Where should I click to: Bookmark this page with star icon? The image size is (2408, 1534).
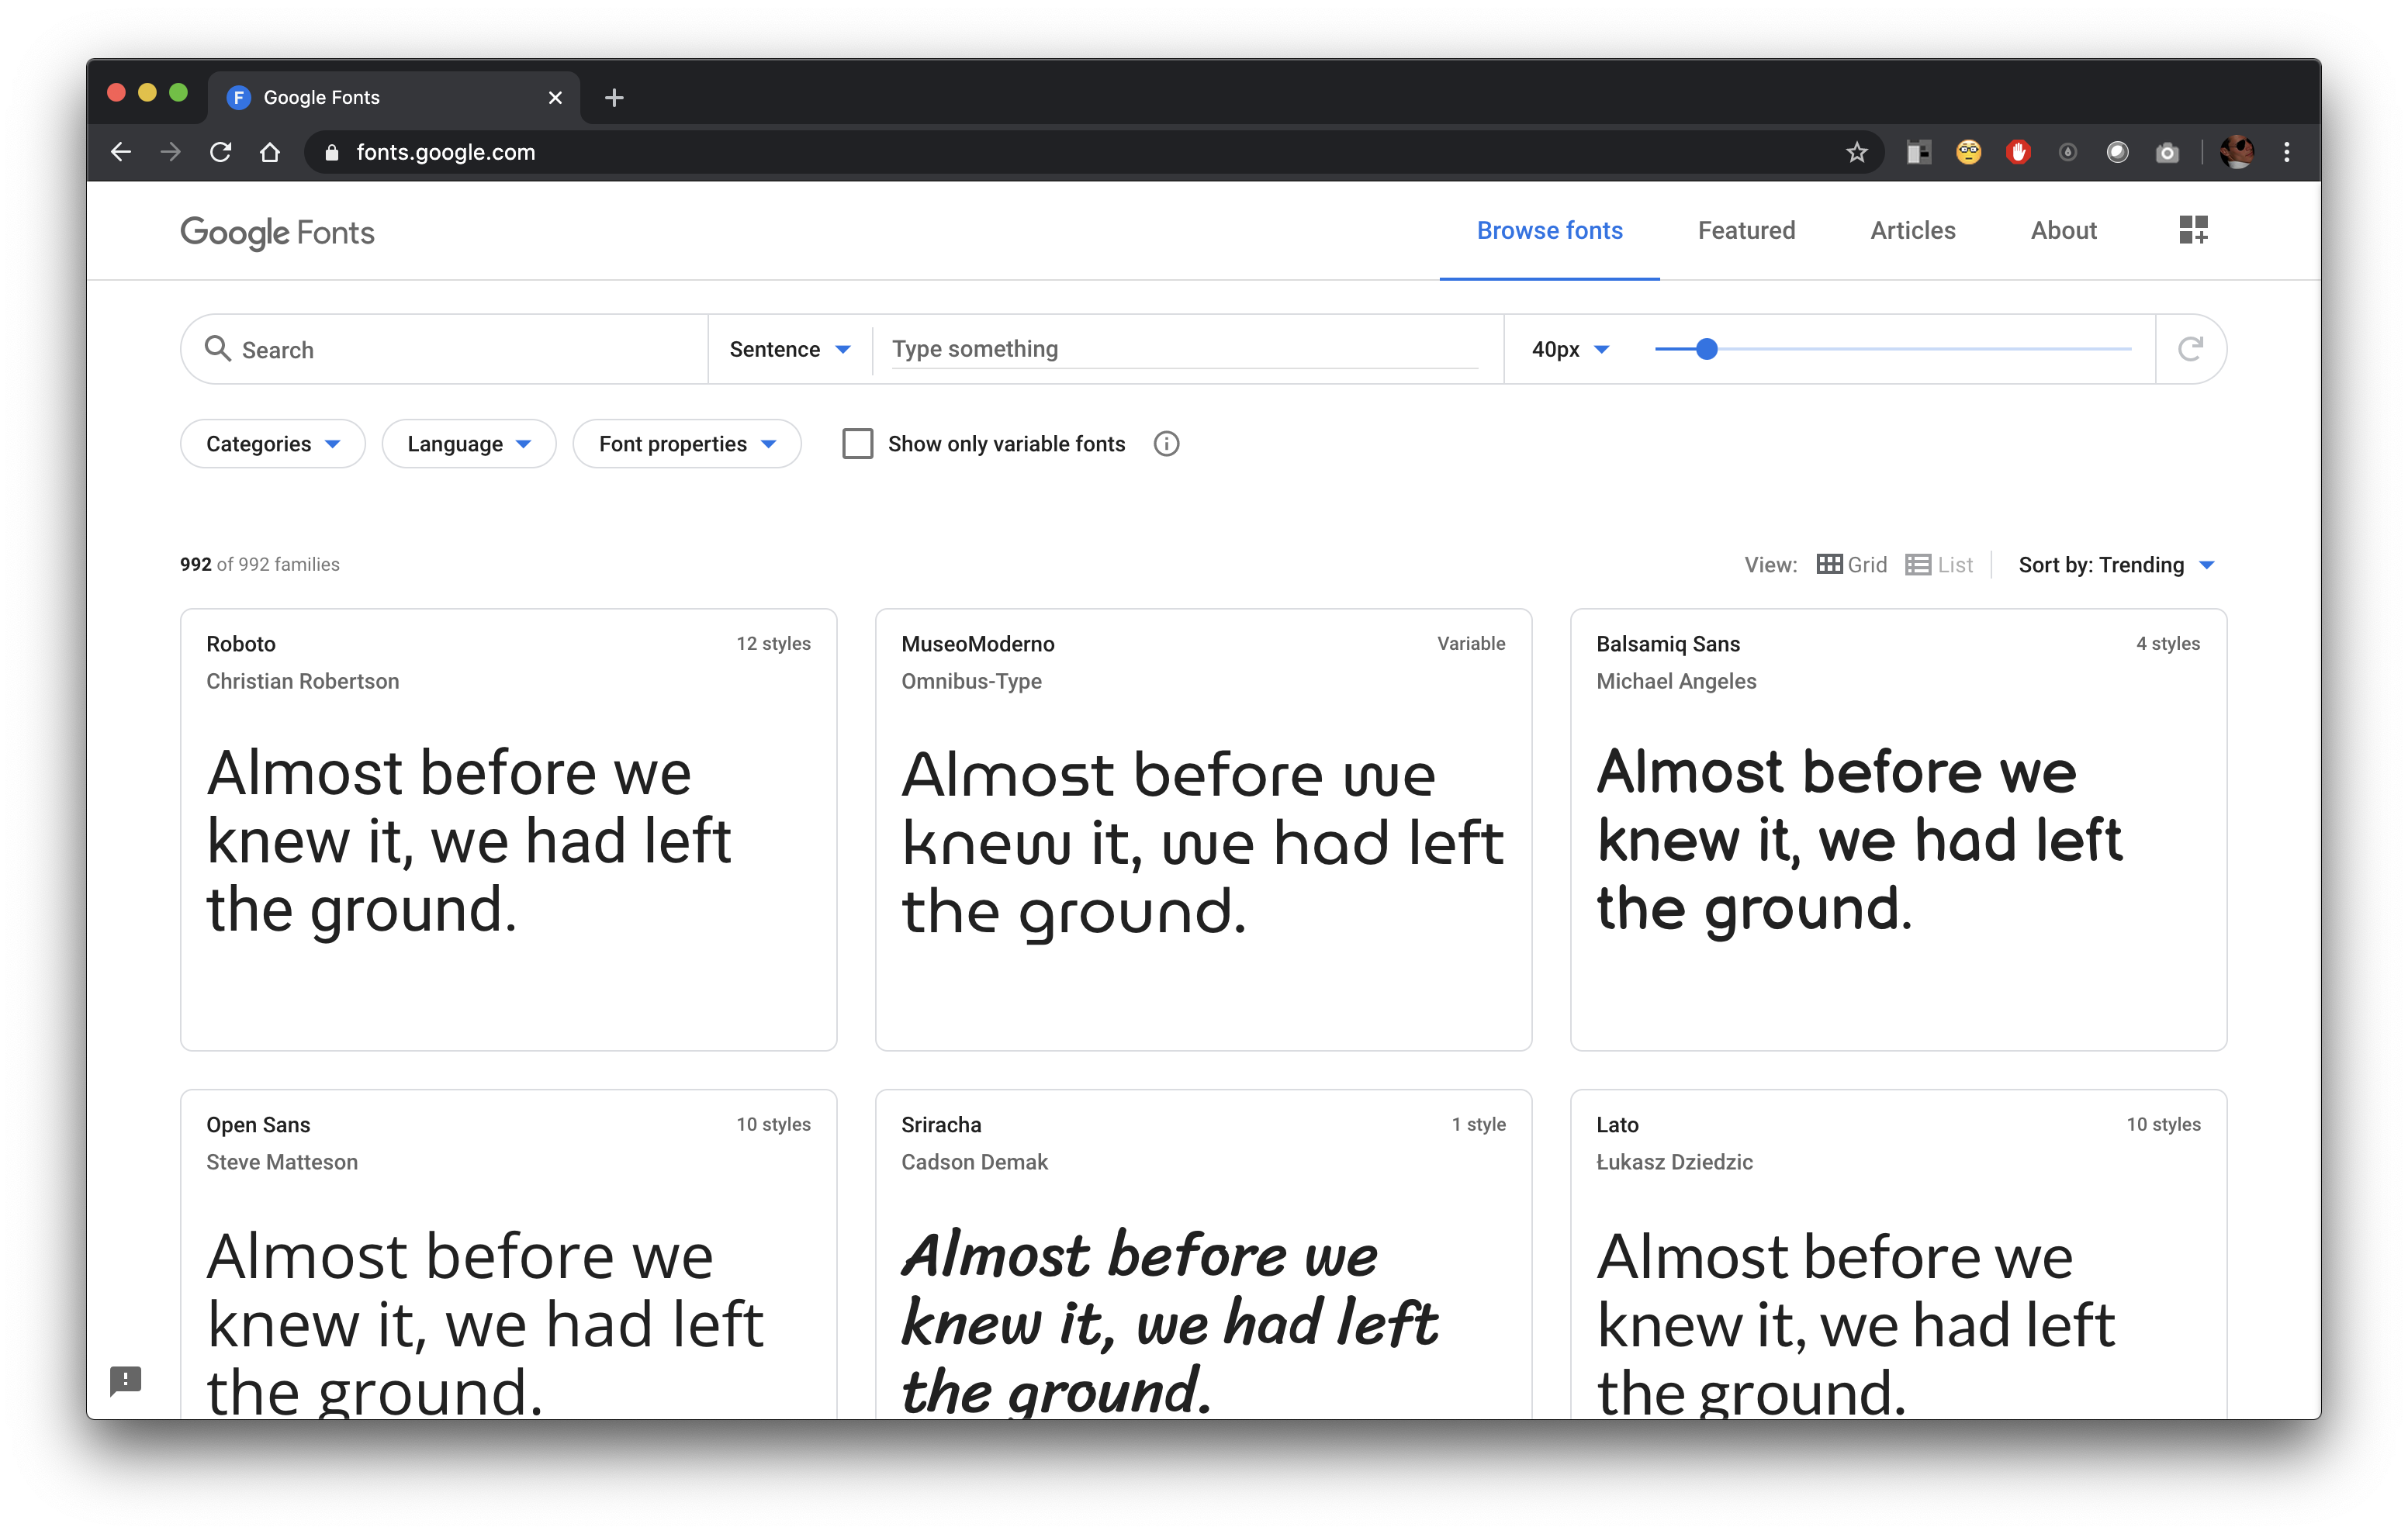1856,152
